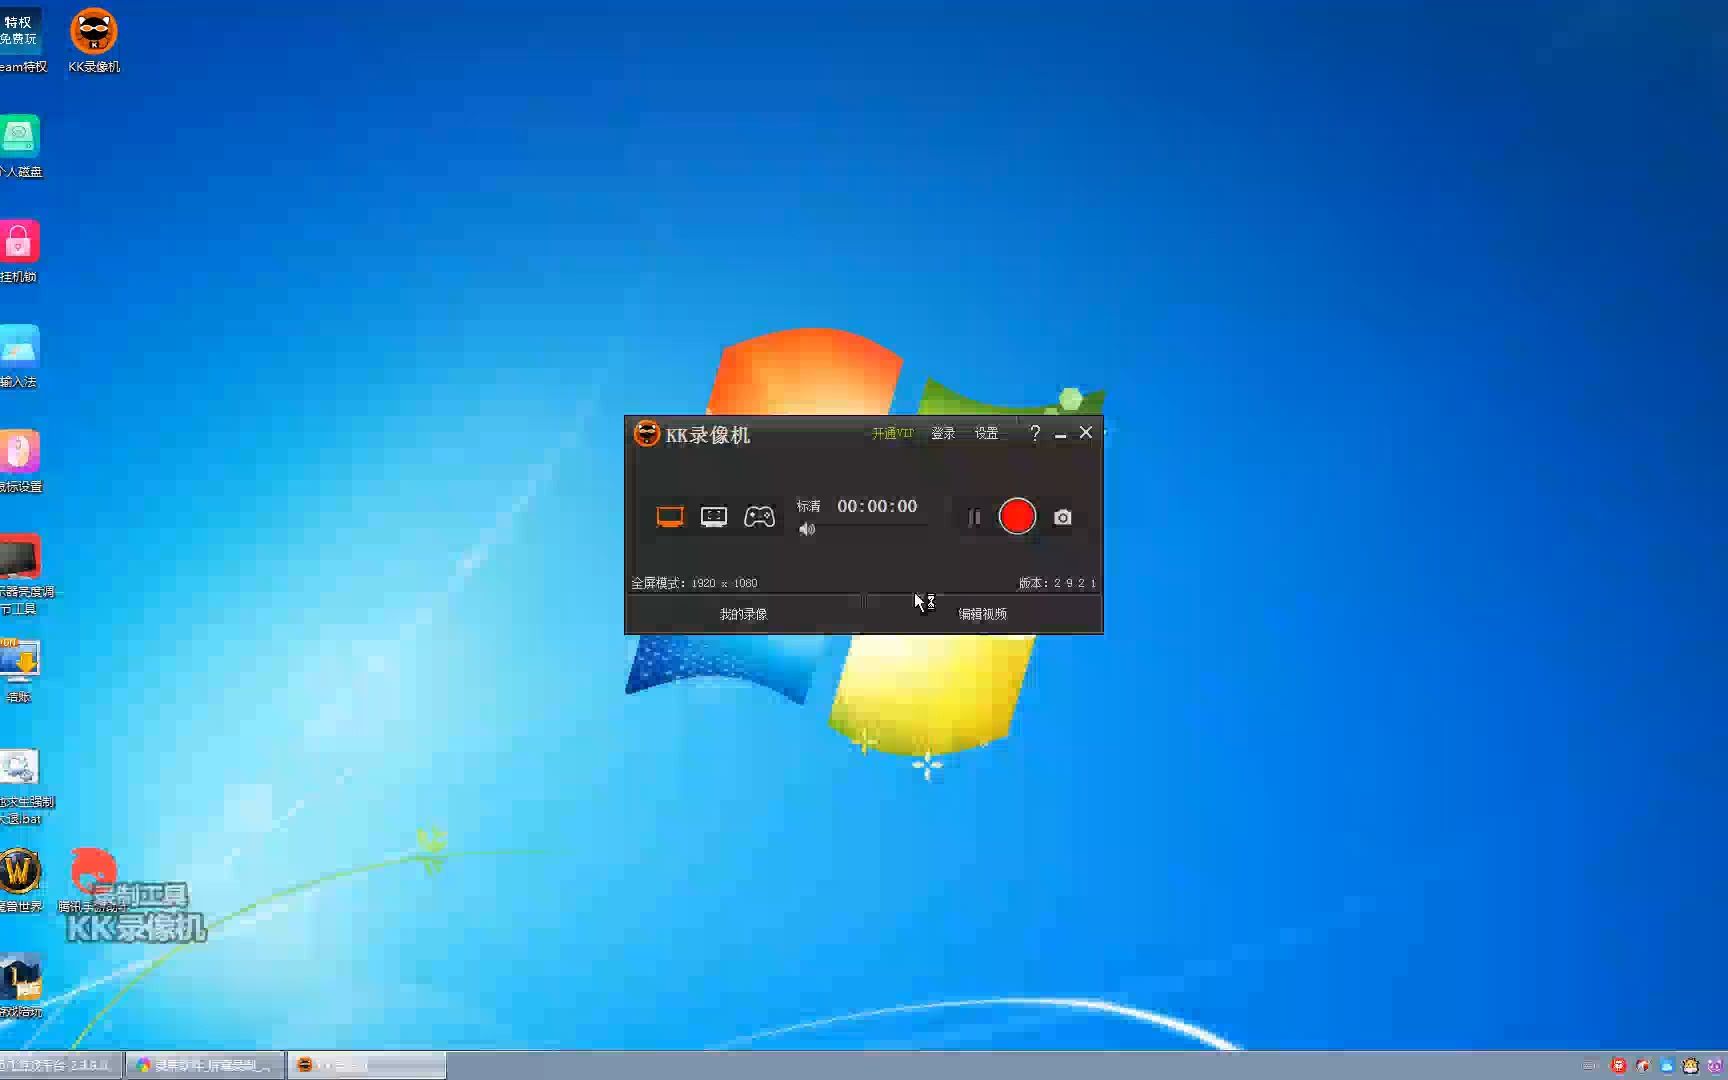
Task: Click the purple tray icon
Action: point(1714,1066)
